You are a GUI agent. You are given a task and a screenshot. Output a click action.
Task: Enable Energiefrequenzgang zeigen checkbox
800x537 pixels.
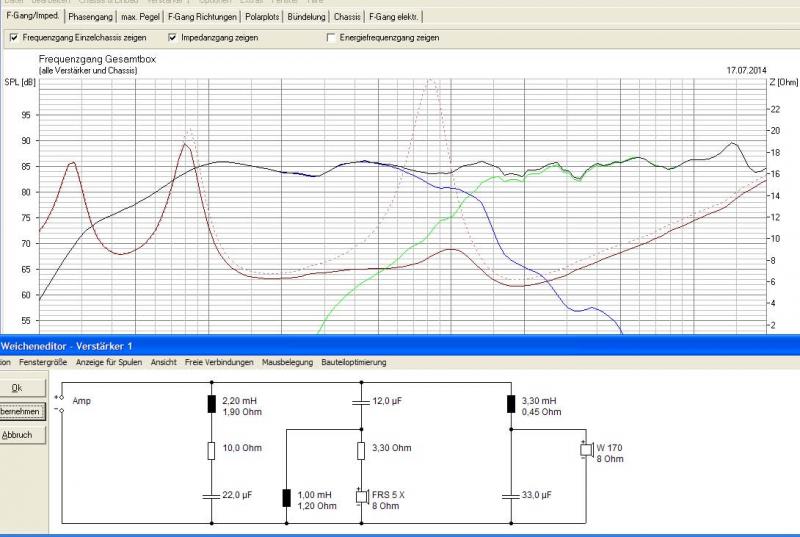331,38
